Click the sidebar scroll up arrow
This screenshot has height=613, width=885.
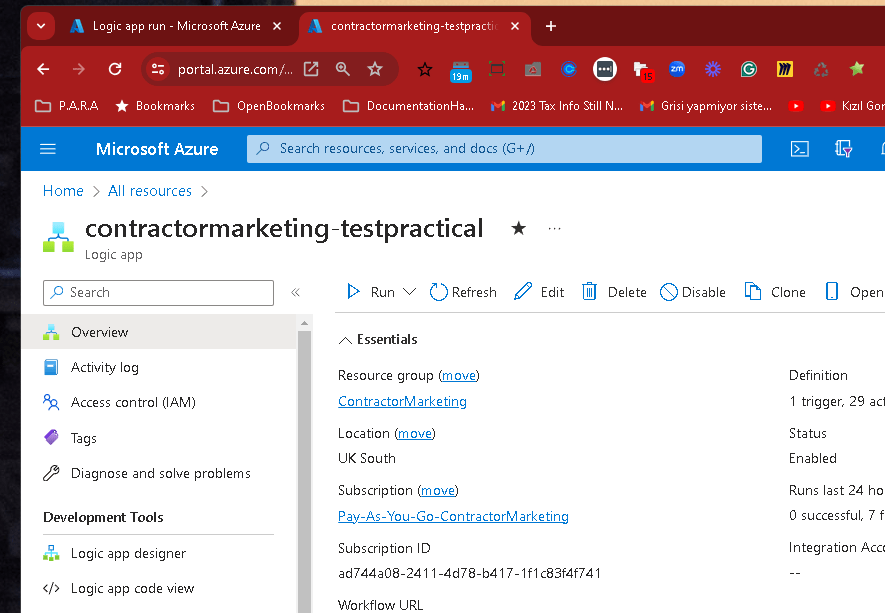point(304,323)
